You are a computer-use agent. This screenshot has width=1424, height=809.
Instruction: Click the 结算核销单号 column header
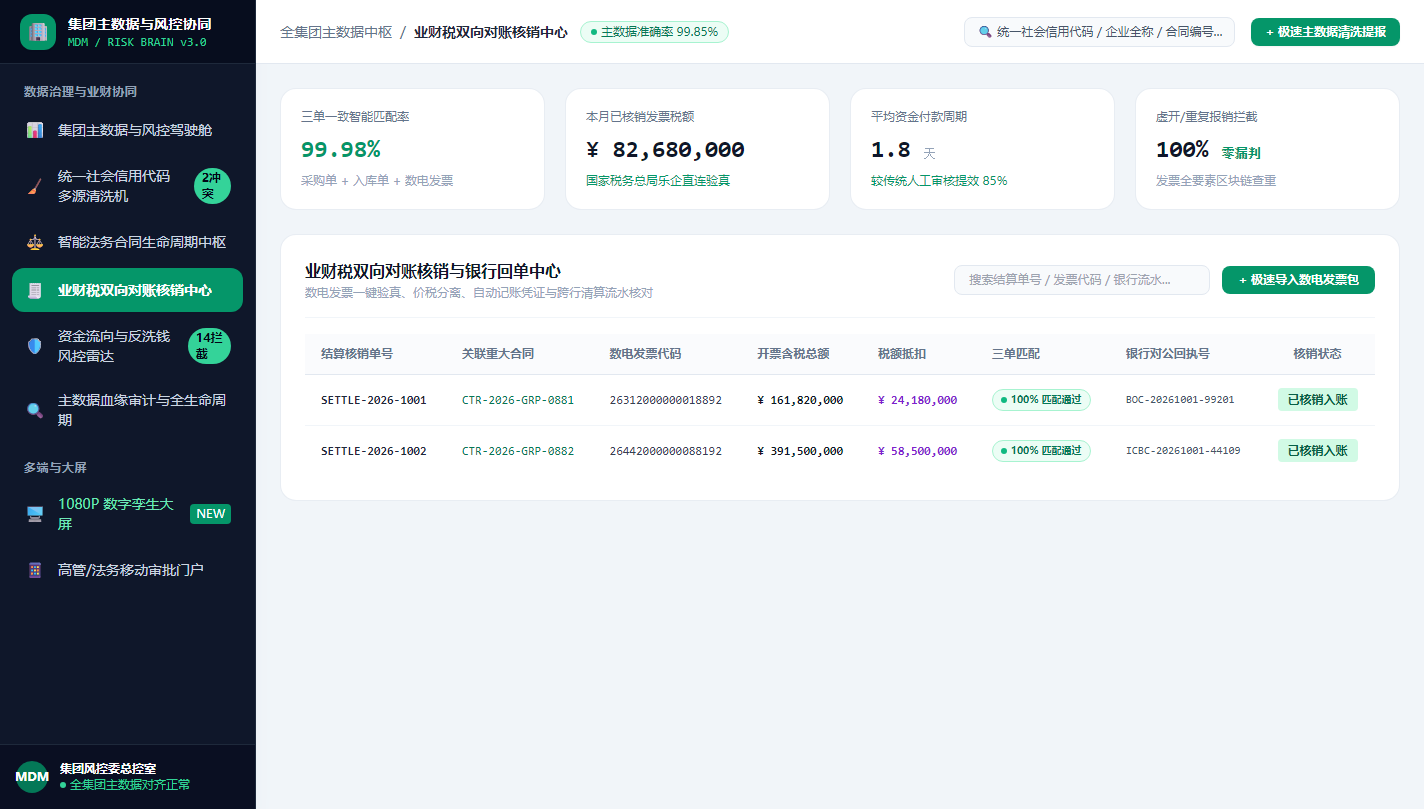[x=357, y=354]
